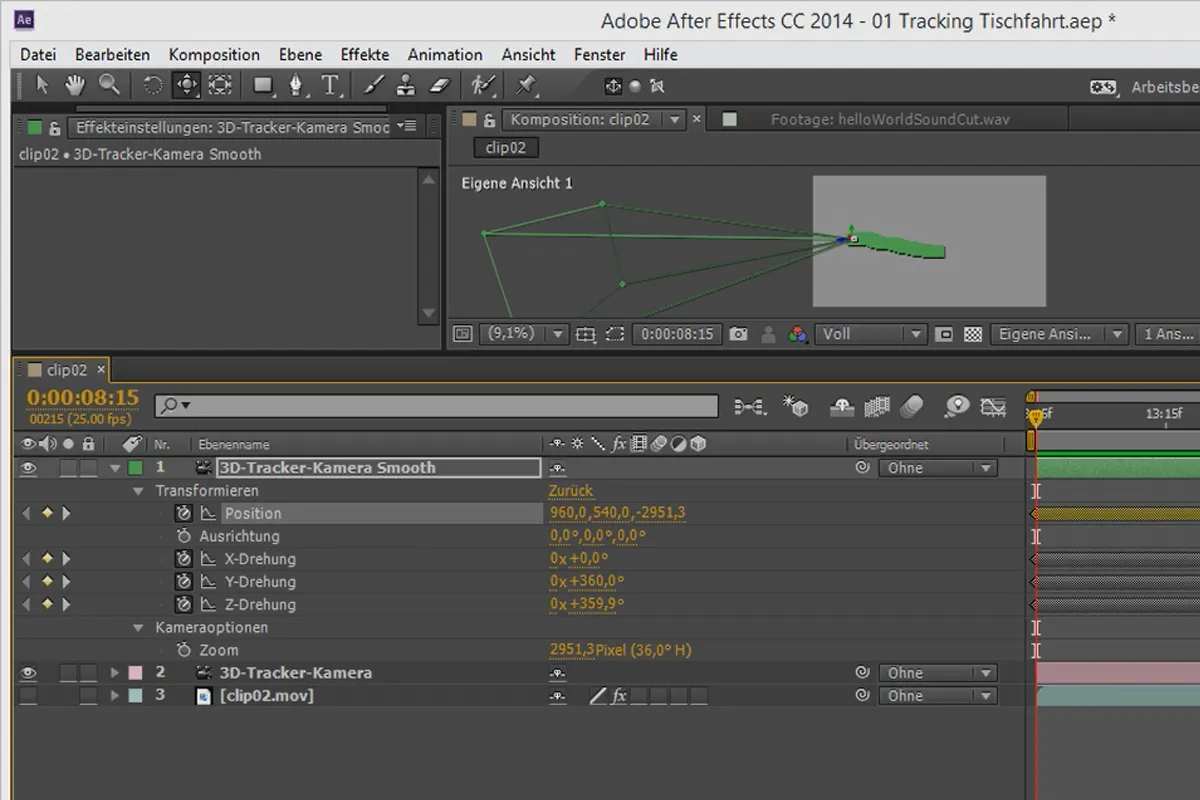
Task: Select the Hand tool
Action: [x=75, y=85]
